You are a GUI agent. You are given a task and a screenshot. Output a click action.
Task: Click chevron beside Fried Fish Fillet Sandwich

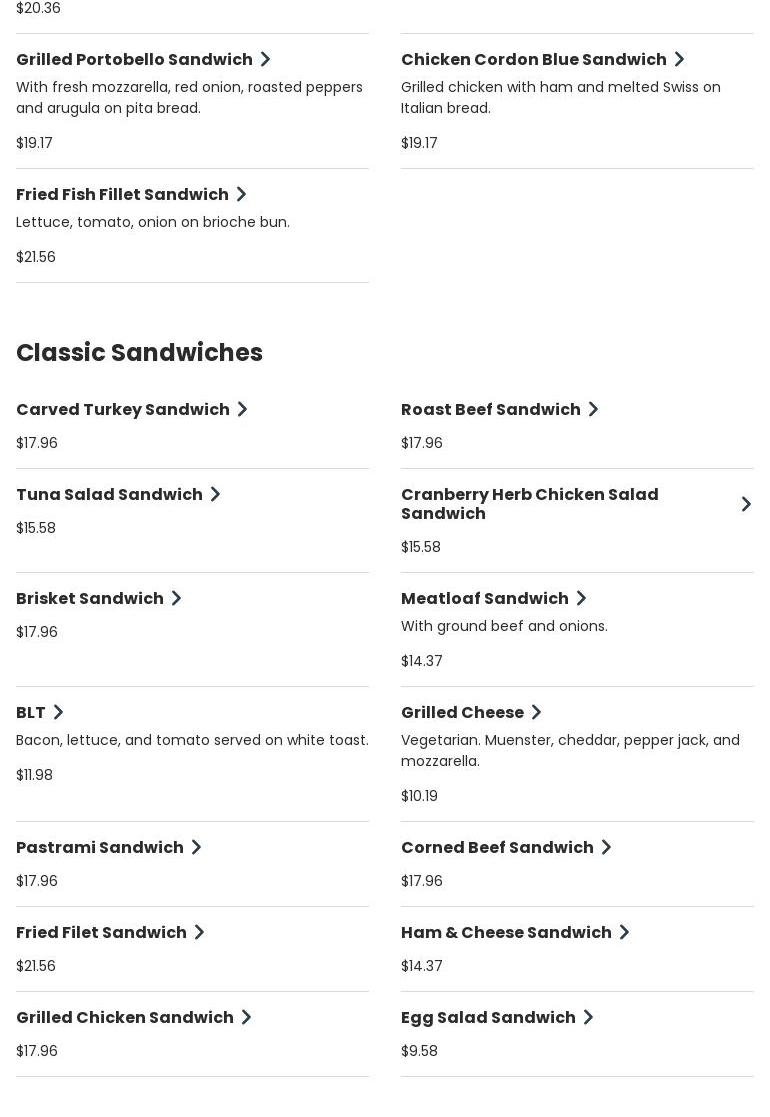click(x=241, y=195)
